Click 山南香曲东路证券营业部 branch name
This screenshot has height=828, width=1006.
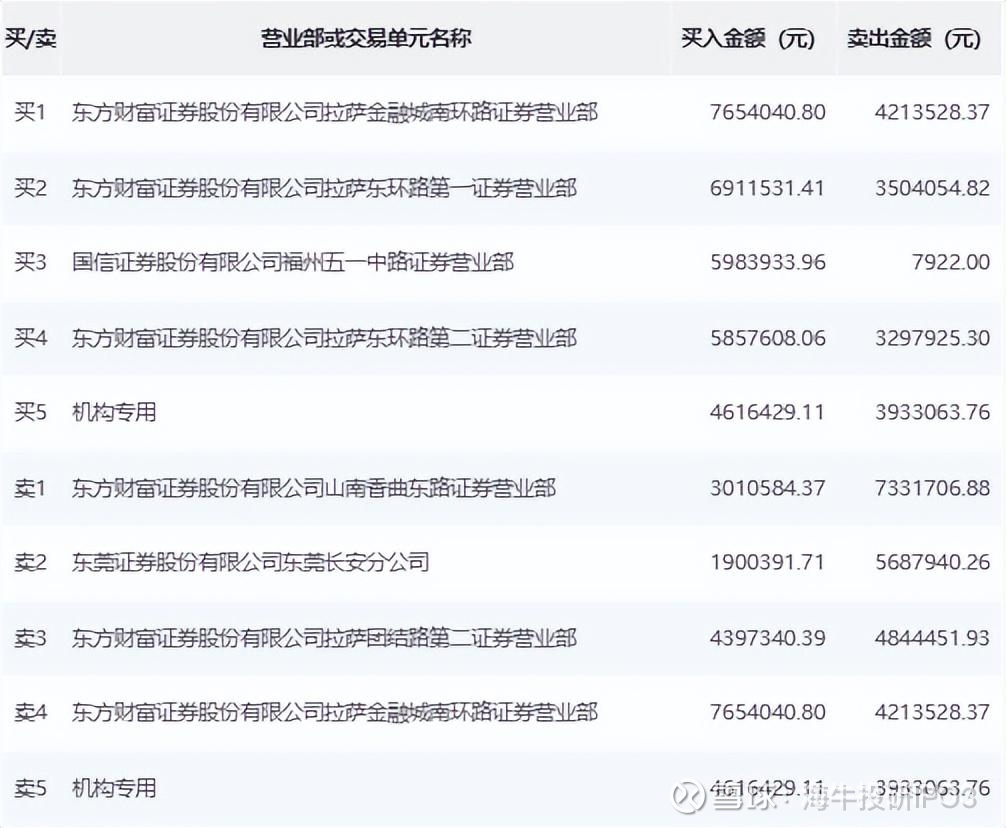click(x=314, y=488)
